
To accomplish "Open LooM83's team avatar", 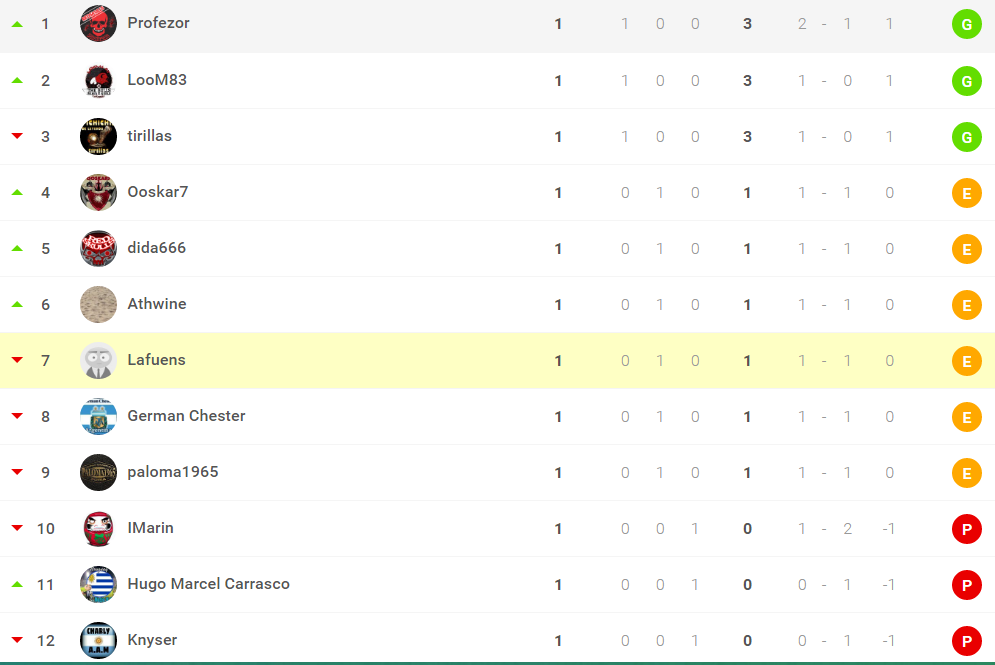I will pos(98,80).
